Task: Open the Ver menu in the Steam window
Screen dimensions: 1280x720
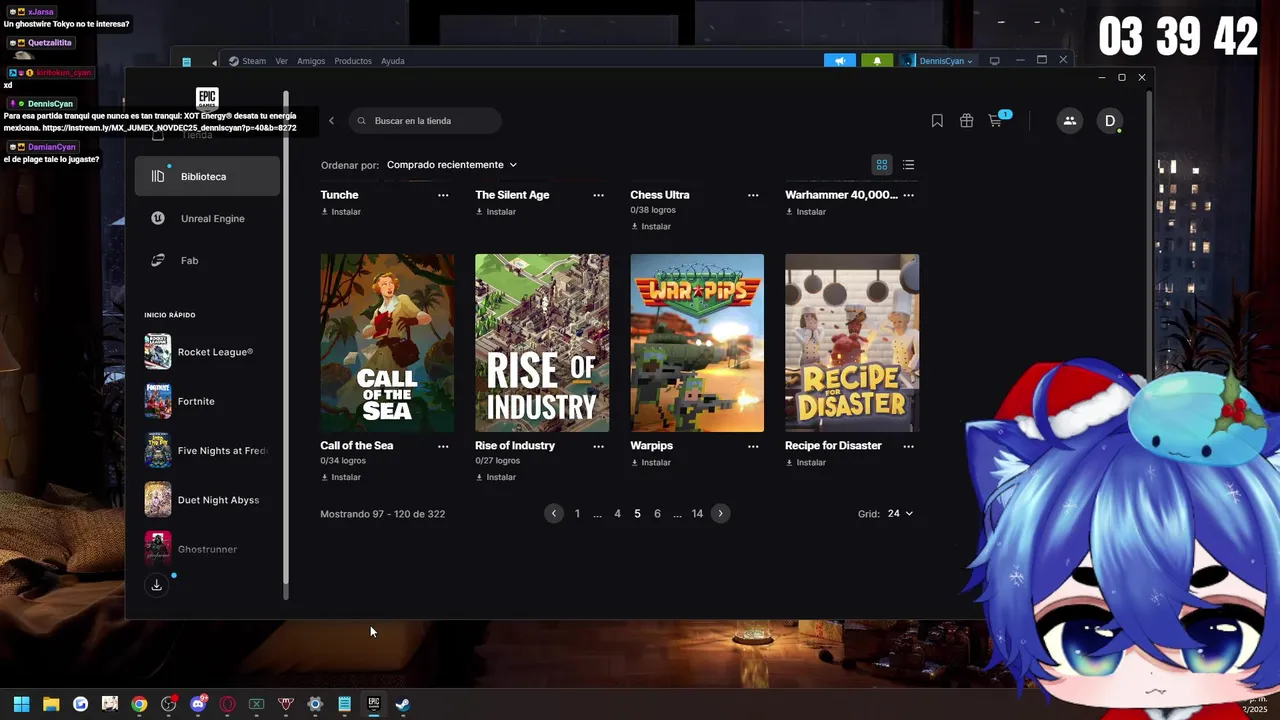Action: 282,61
